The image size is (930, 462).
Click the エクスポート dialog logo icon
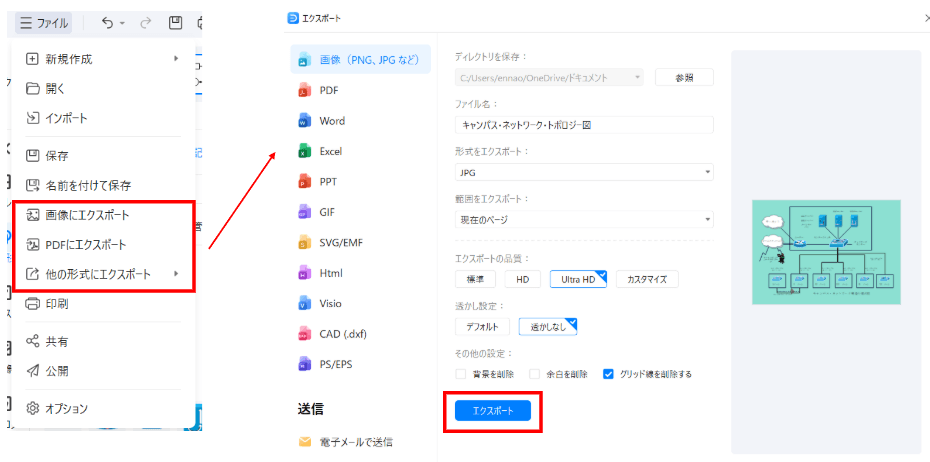(x=292, y=19)
